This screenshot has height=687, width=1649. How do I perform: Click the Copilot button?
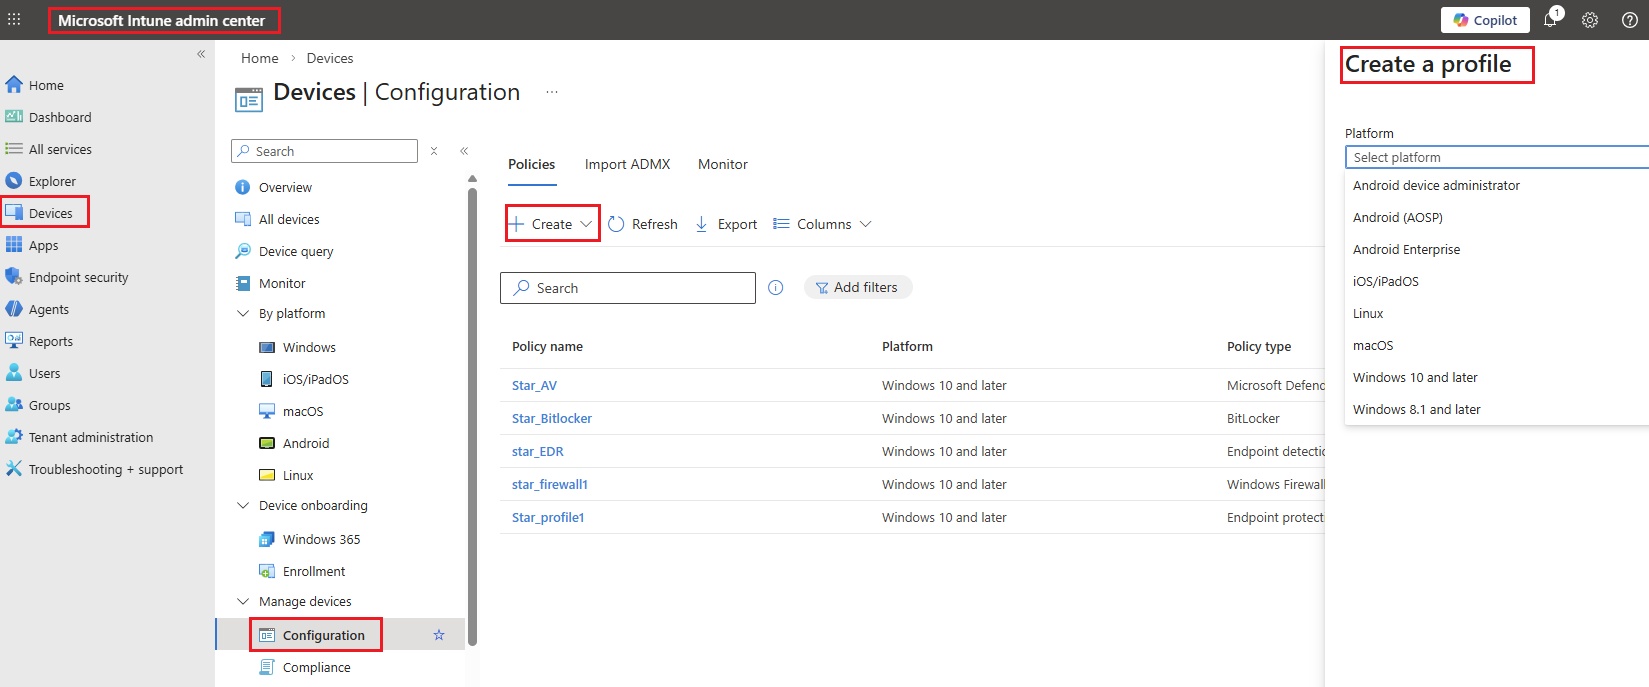tap(1485, 20)
